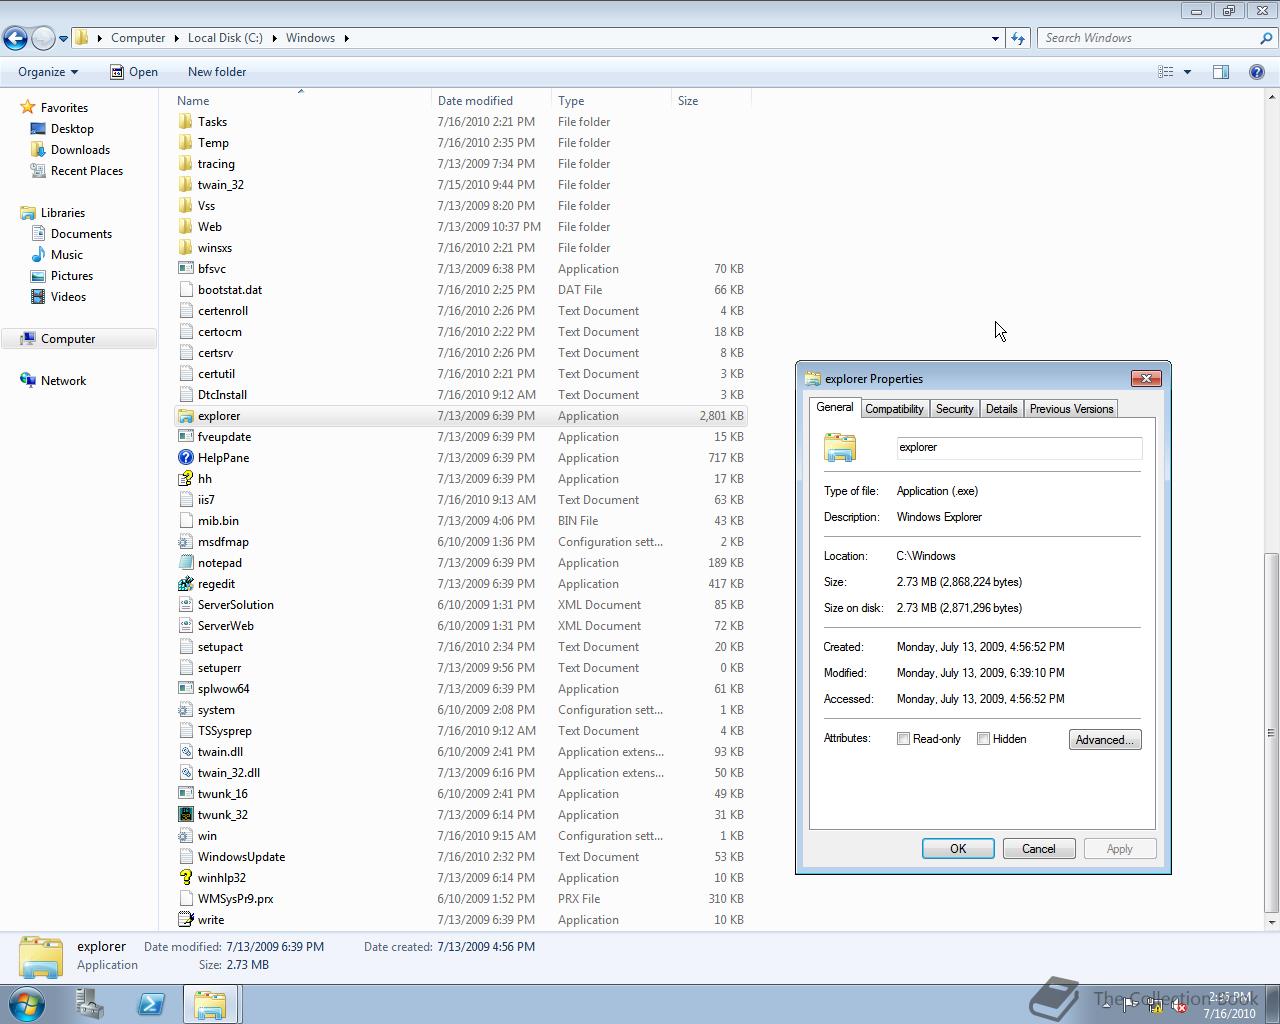Viewport: 1280px width, 1024px height.
Task: Select the General tab
Action: (x=834, y=408)
